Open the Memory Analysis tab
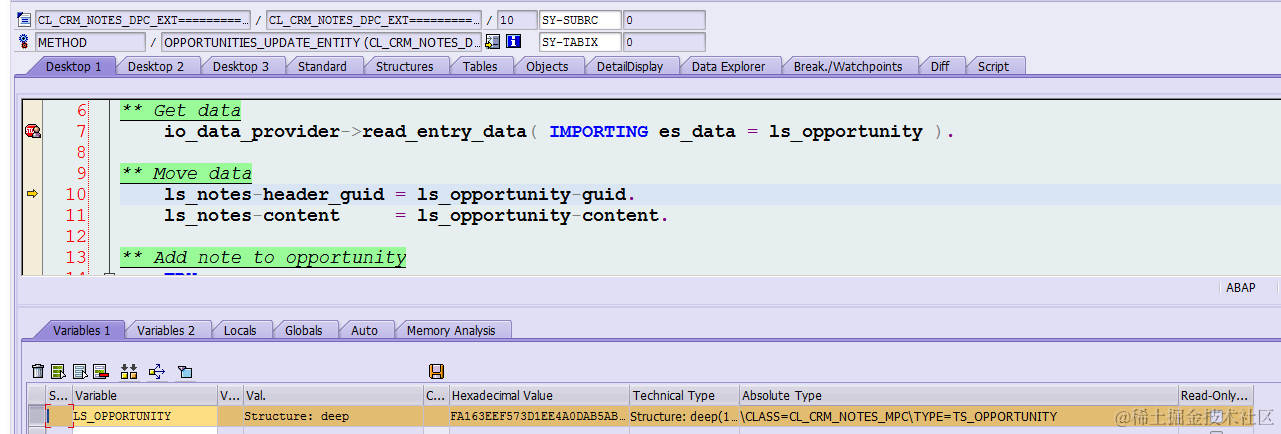This screenshot has height=434, width=1281. click(x=451, y=330)
